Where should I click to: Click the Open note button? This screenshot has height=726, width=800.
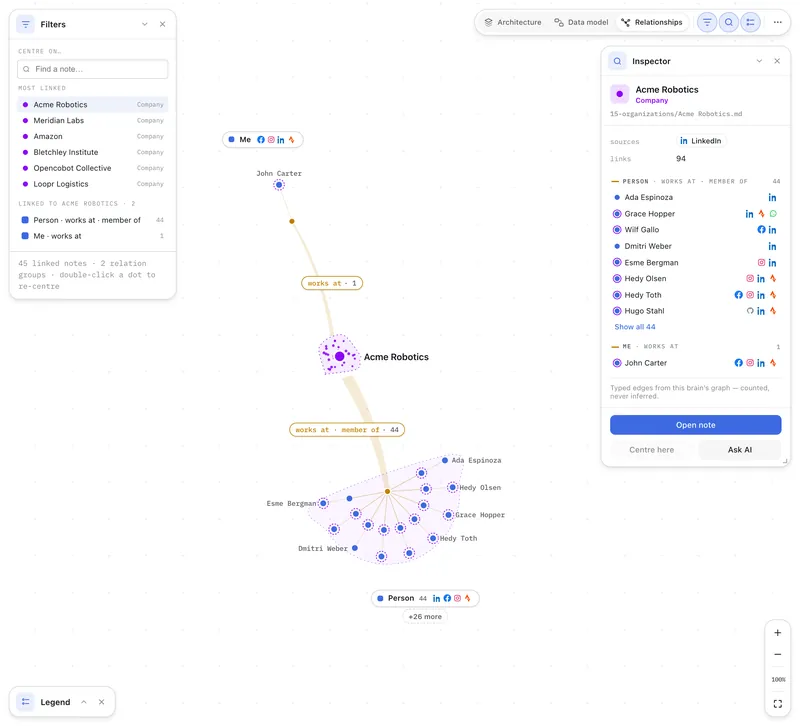[695, 425]
